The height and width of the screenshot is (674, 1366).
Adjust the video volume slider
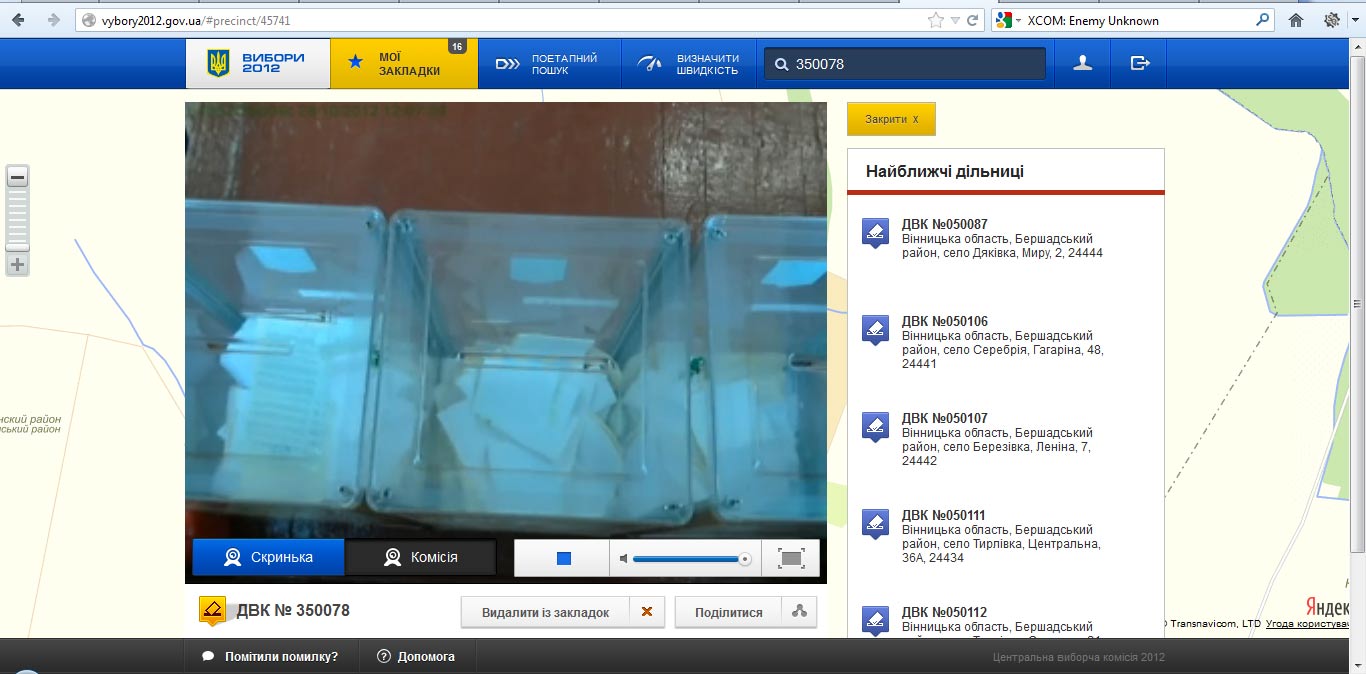690,559
